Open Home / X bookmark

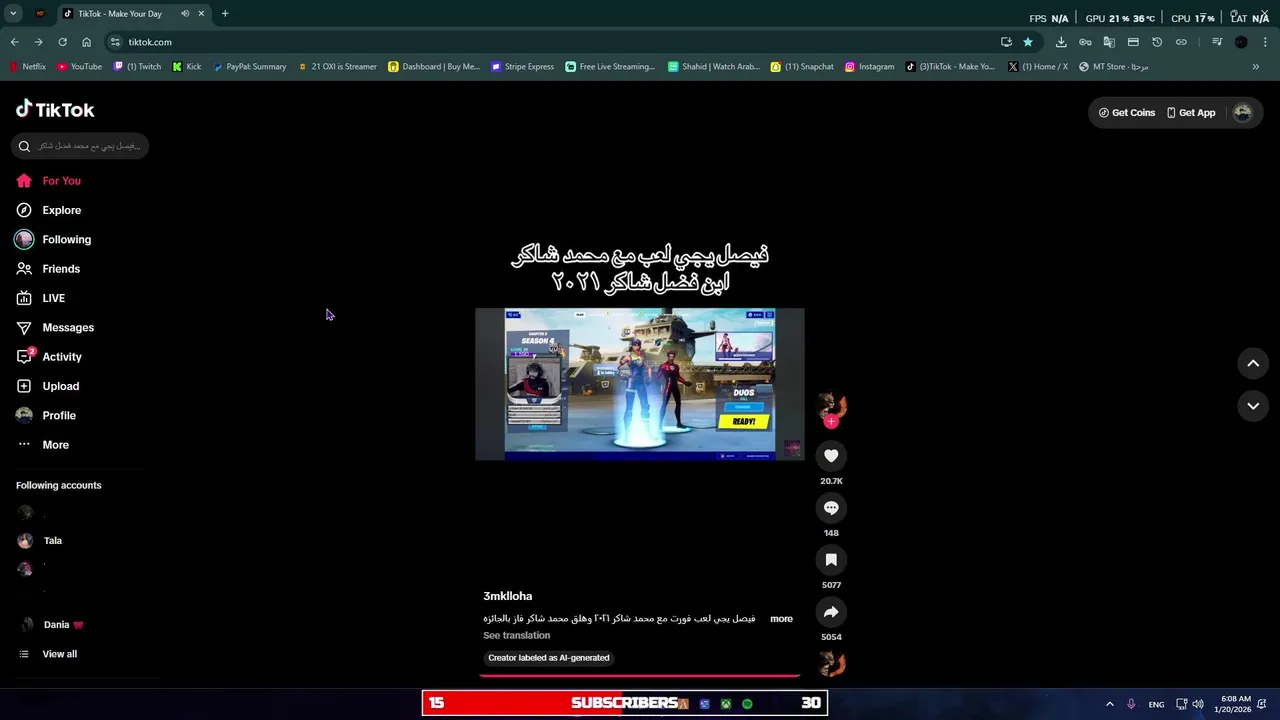click(x=1038, y=67)
